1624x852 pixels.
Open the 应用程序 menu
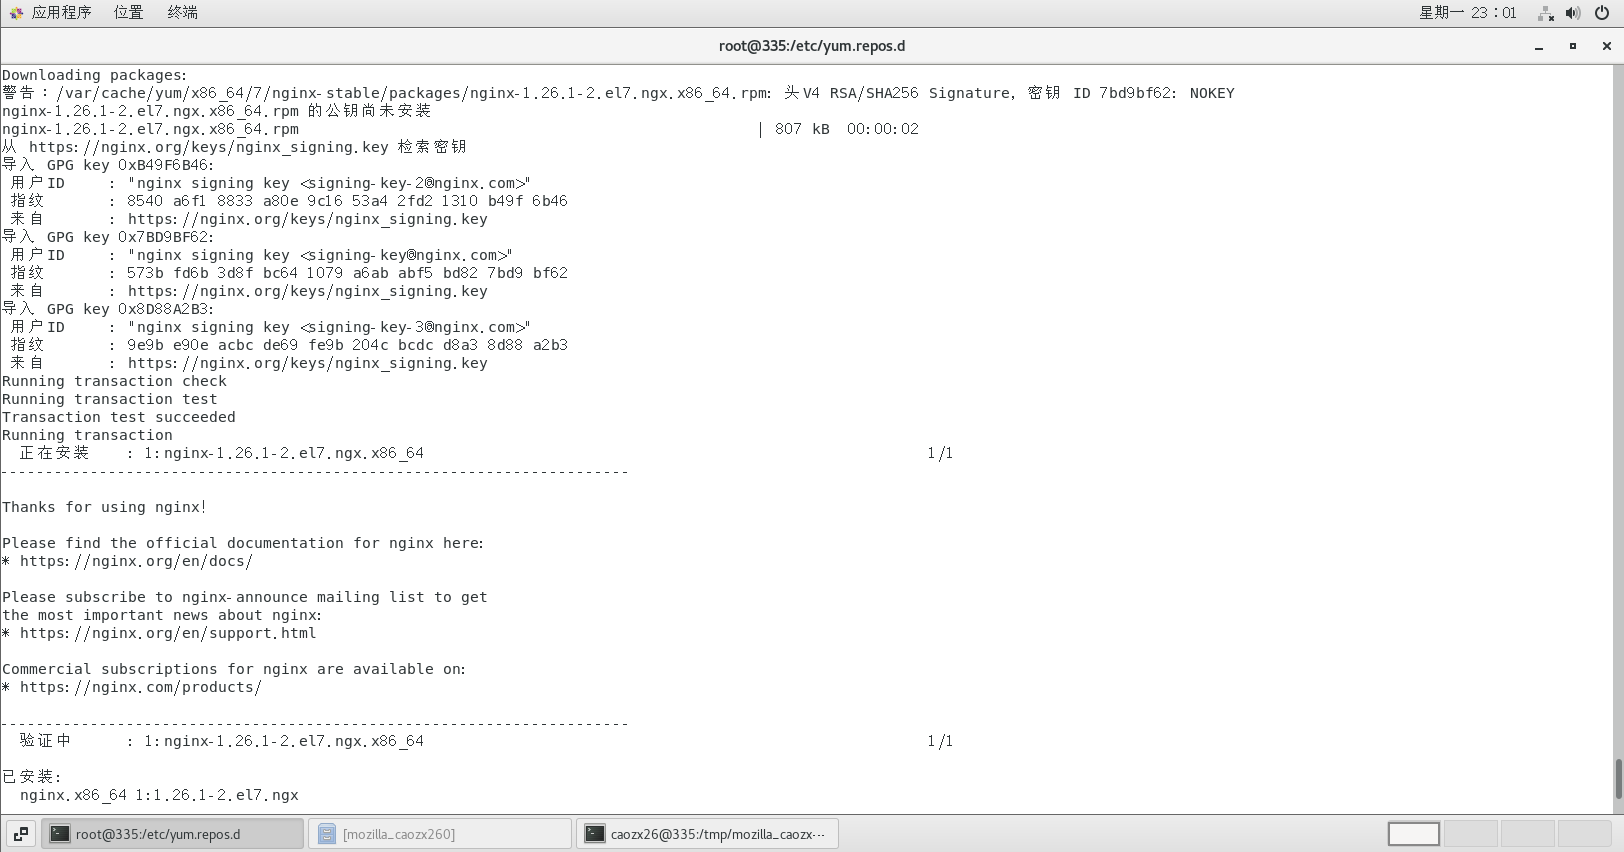tap(61, 12)
